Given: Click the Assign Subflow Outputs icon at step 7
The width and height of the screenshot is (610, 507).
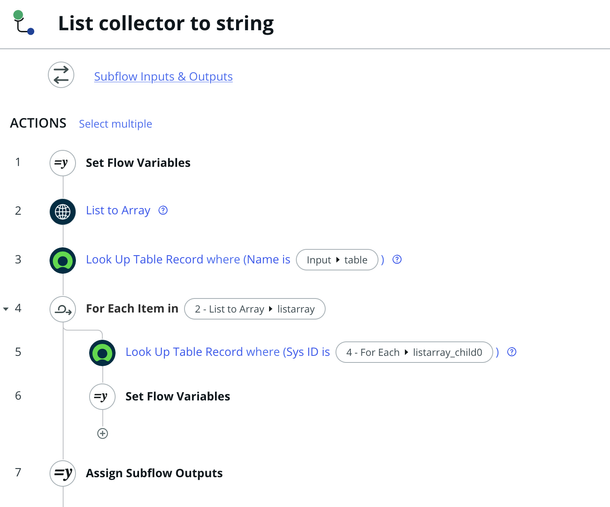Looking at the screenshot, I should (62, 473).
